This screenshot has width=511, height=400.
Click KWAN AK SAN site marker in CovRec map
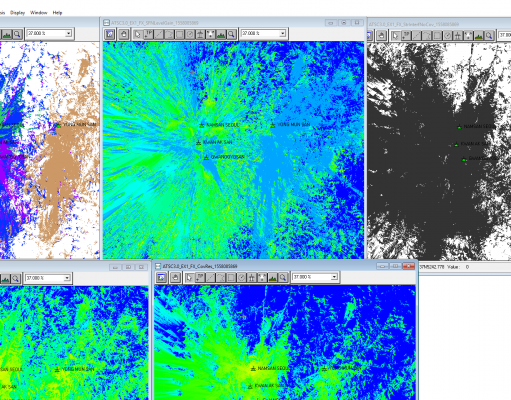pos(250,386)
